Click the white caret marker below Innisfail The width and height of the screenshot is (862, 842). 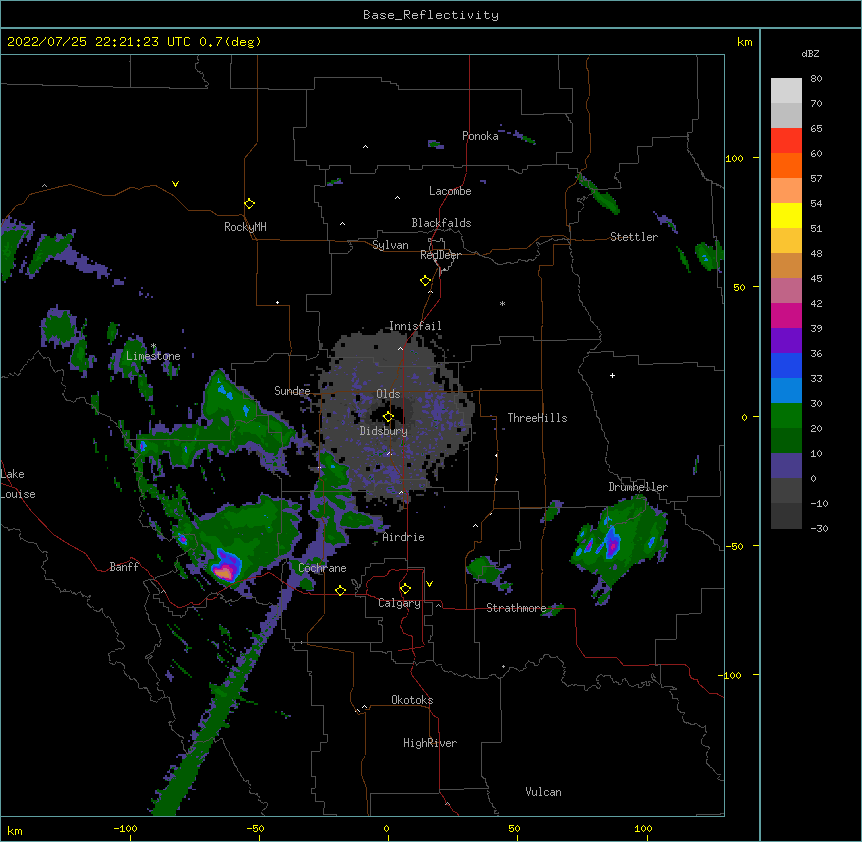click(400, 348)
